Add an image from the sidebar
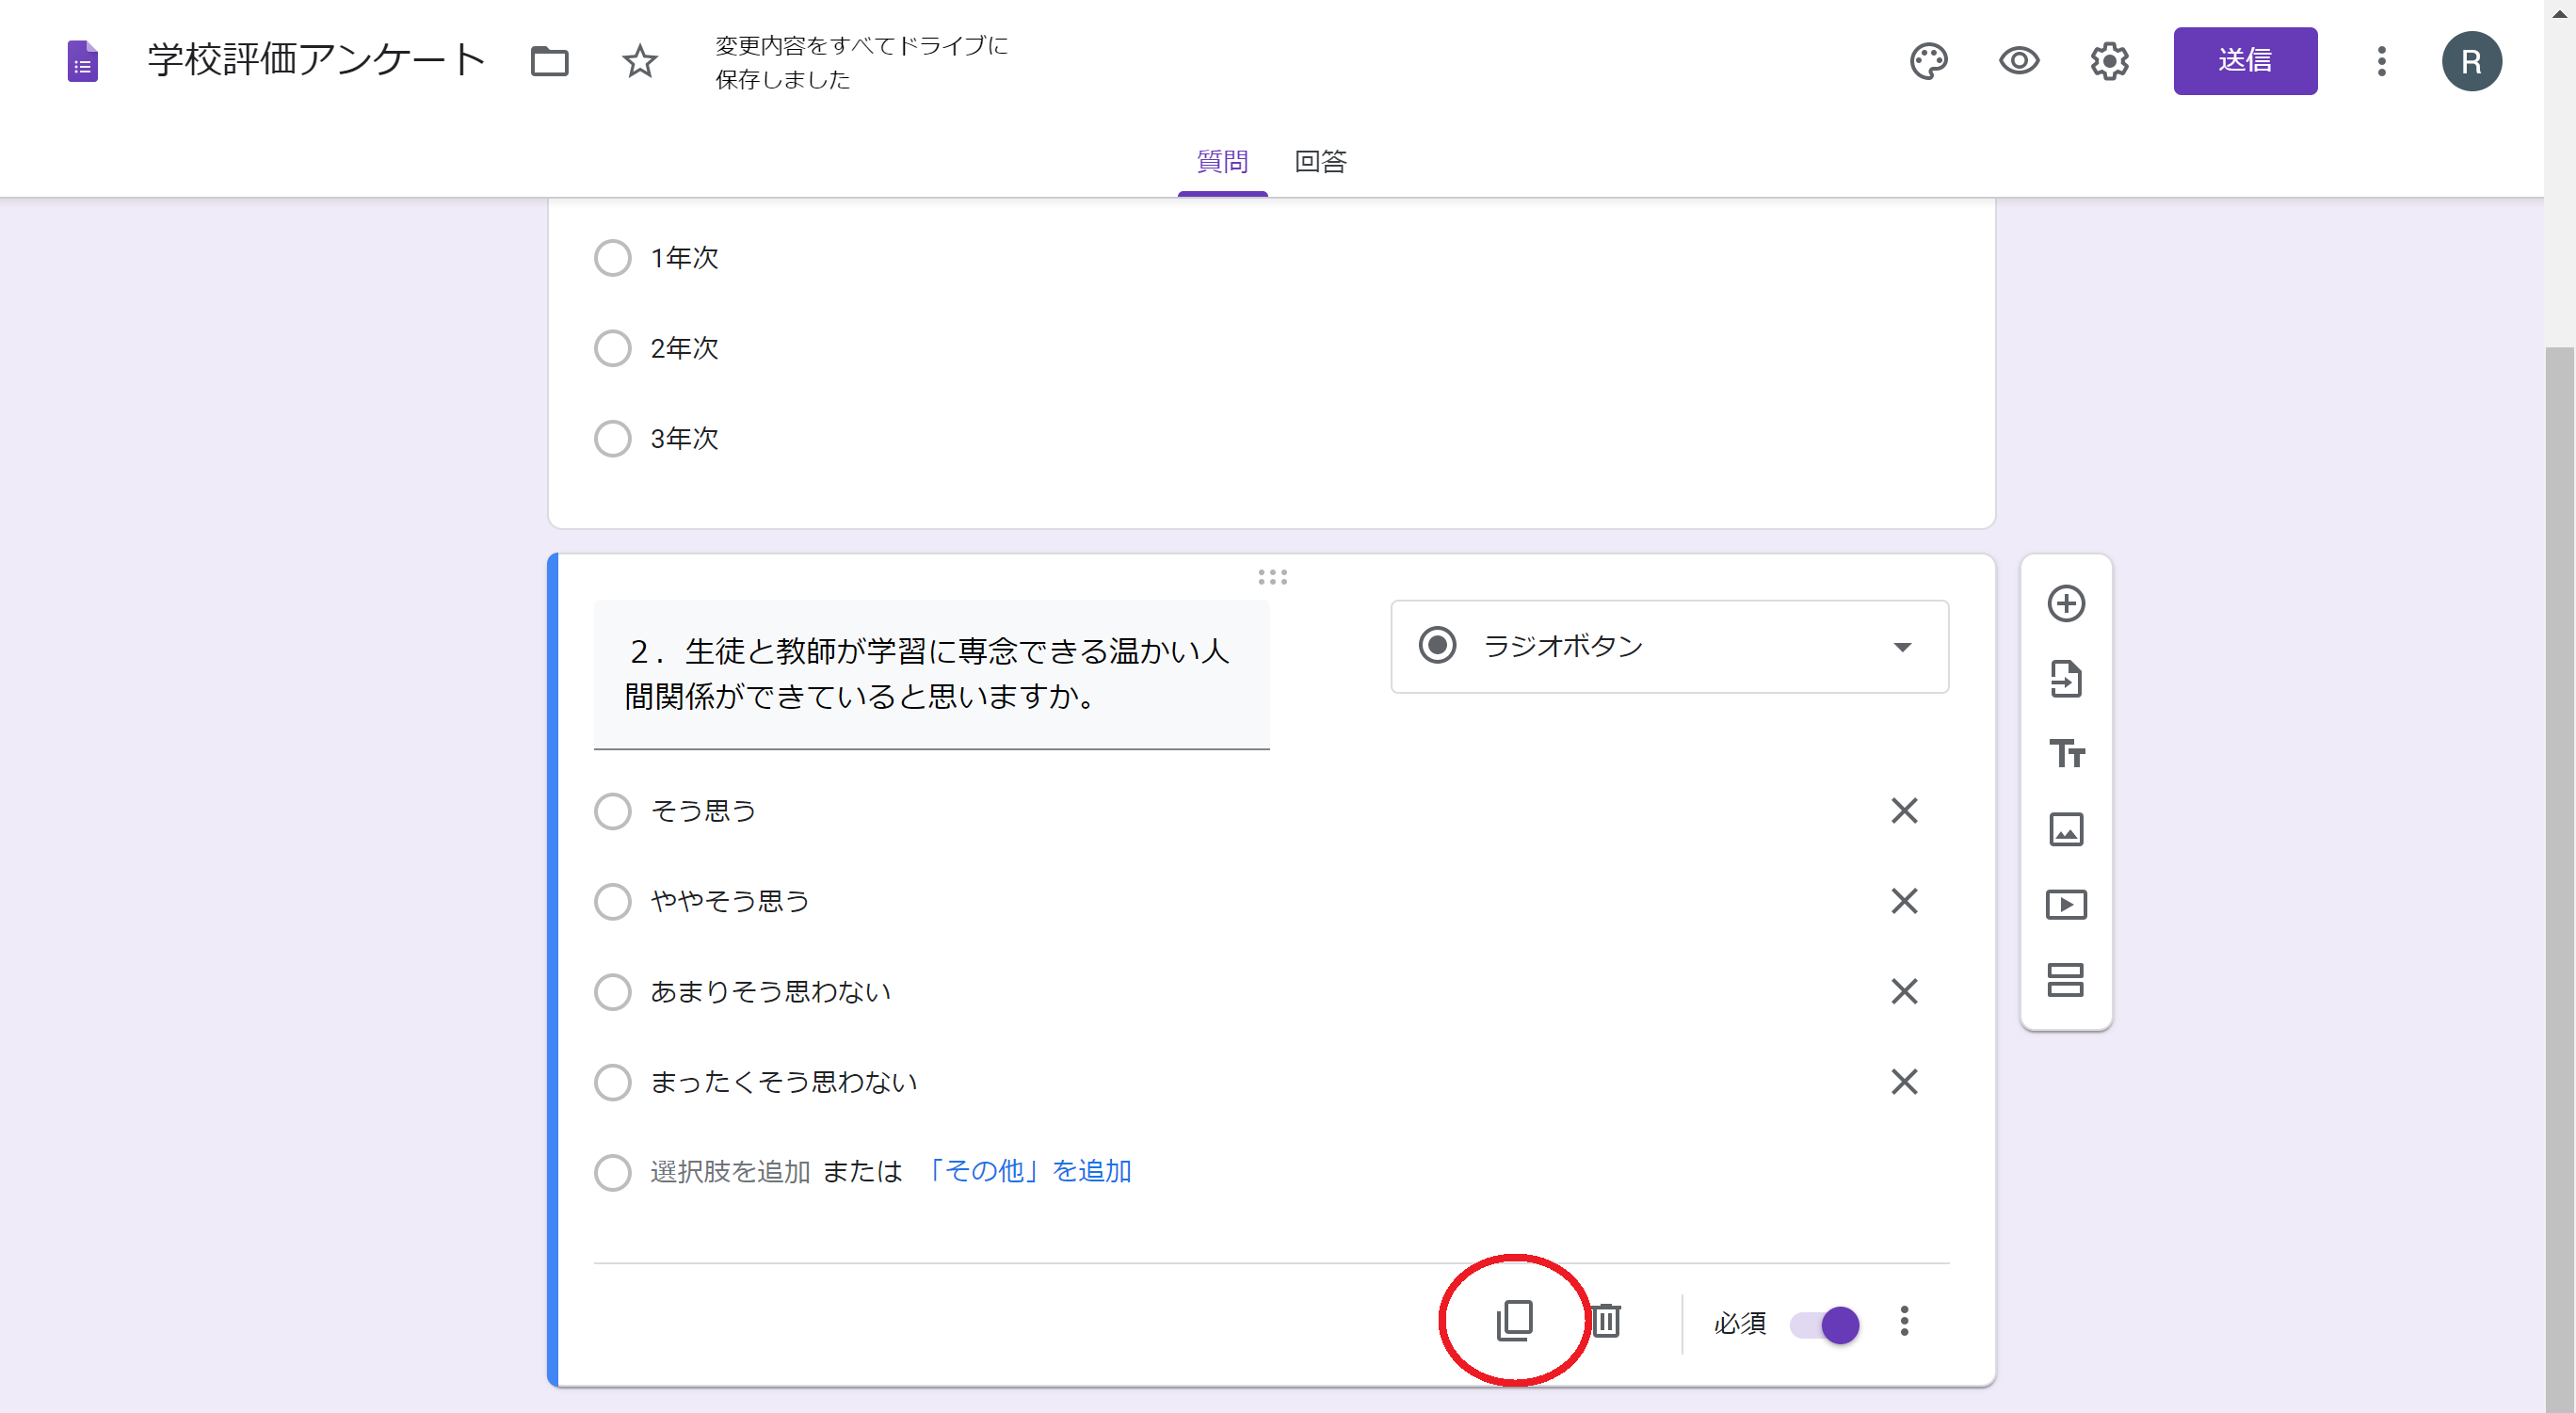This screenshot has width=2576, height=1413. pos(2066,829)
